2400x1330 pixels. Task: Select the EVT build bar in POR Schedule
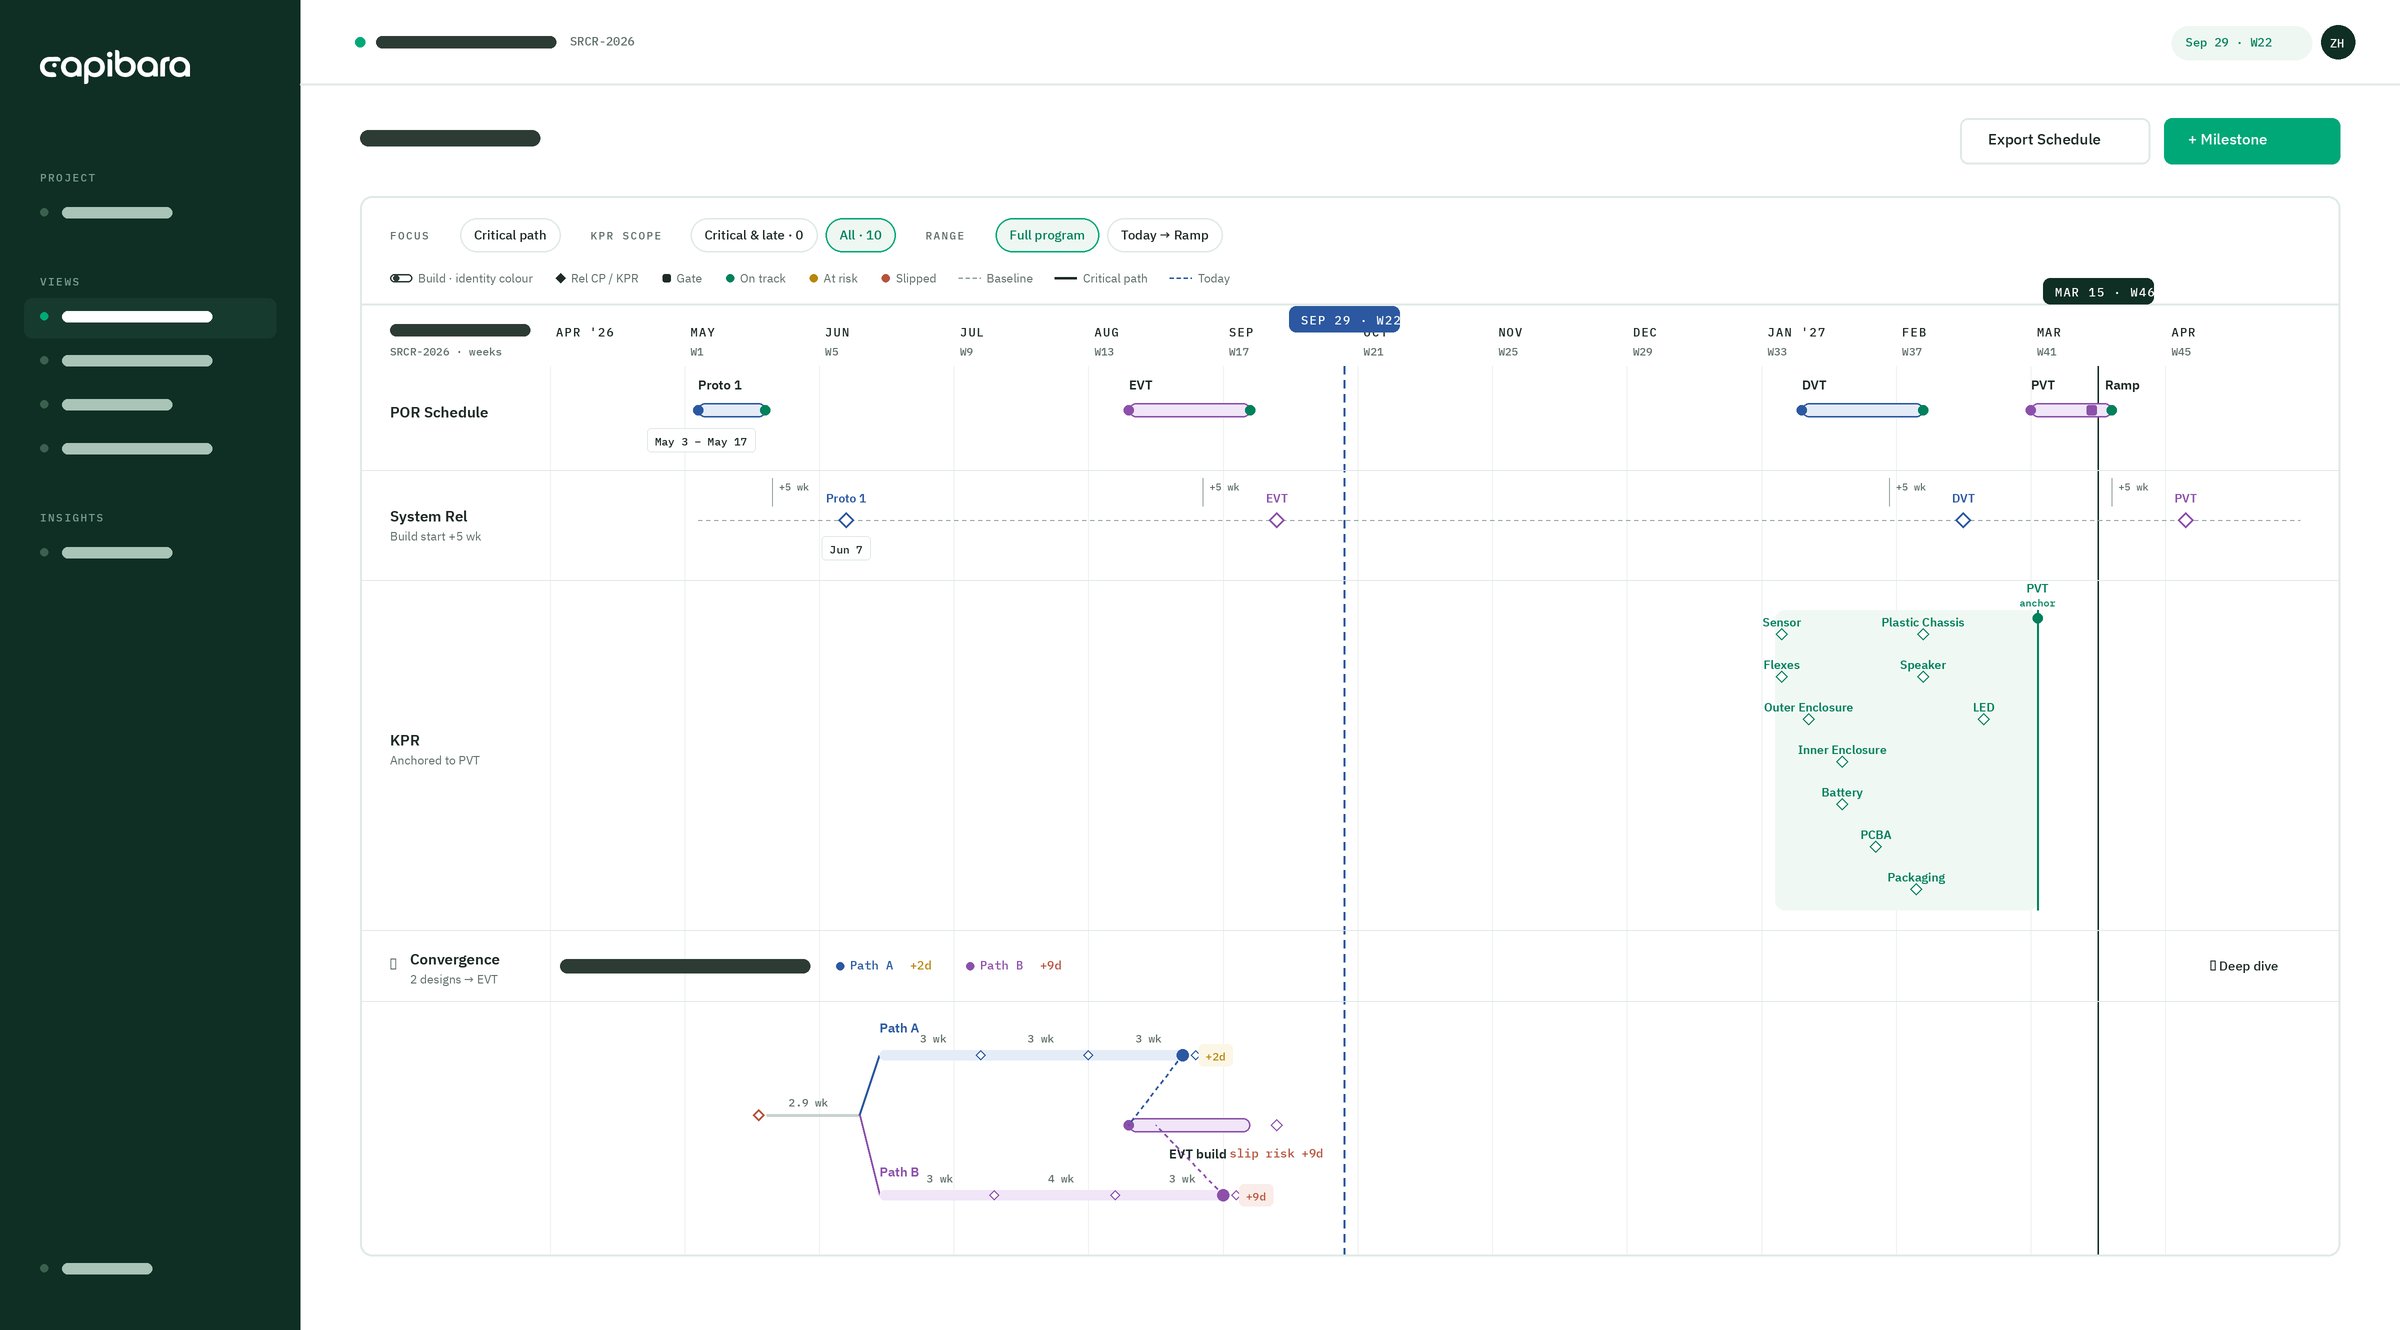click(x=1189, y=411)
